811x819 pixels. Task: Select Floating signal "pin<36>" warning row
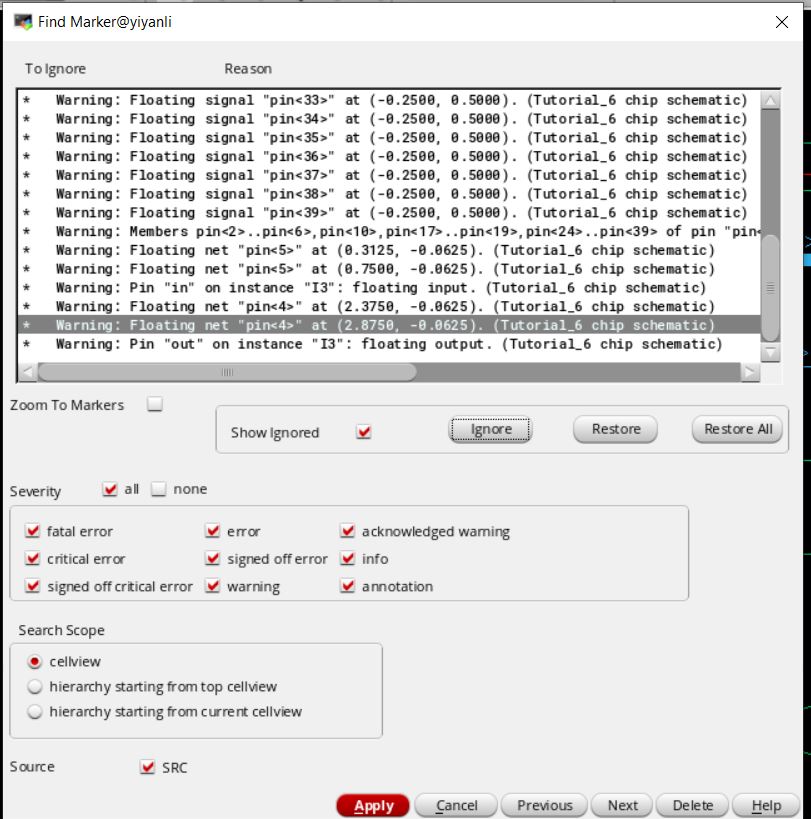point(388,157)
